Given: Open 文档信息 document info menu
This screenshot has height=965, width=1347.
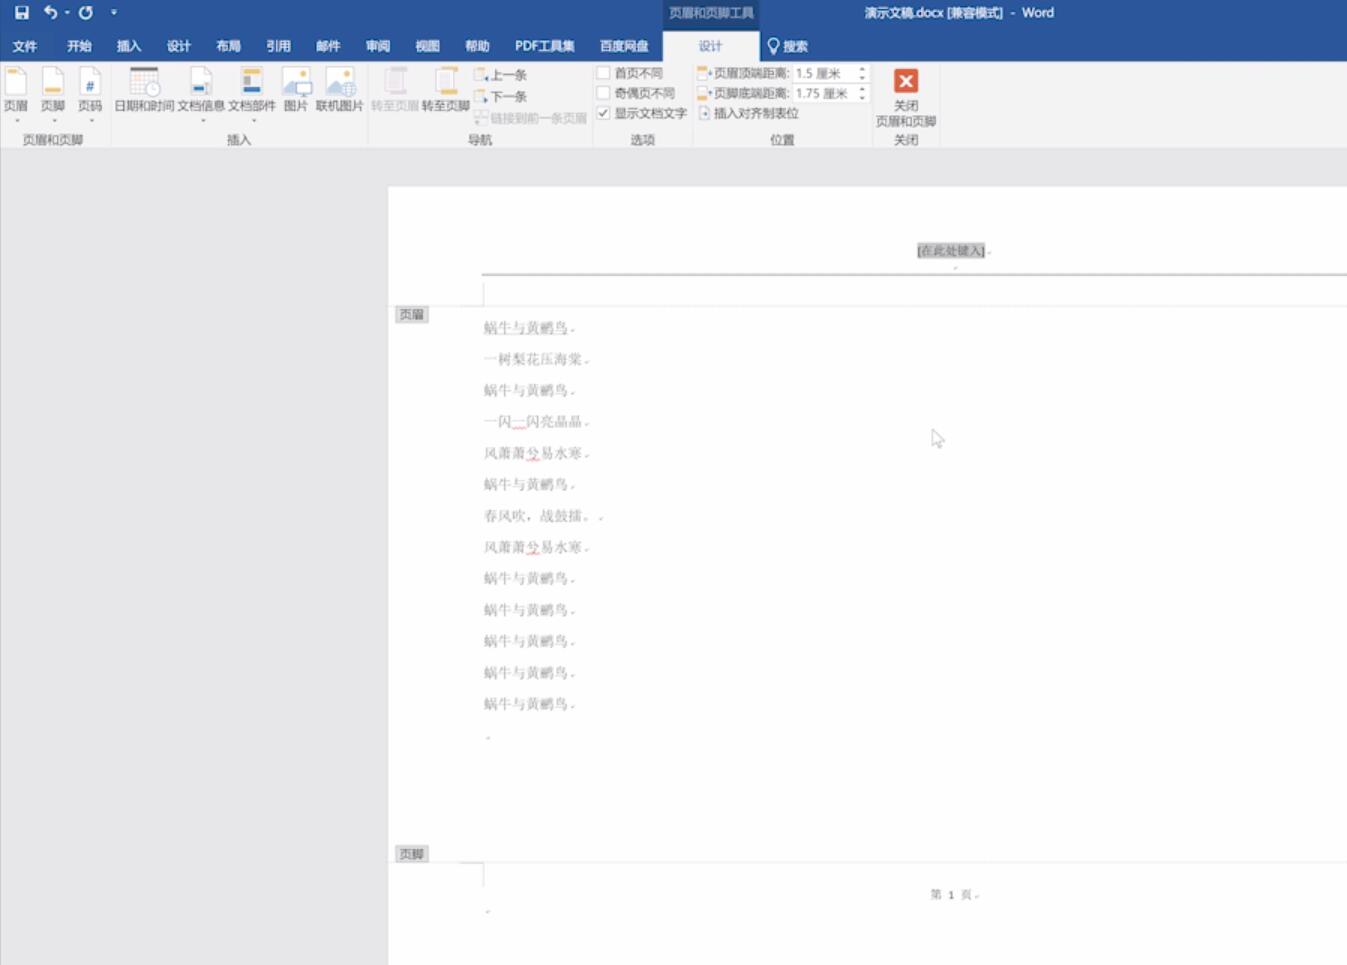Looking at the screenshot, I should click(x=201, y=92).
